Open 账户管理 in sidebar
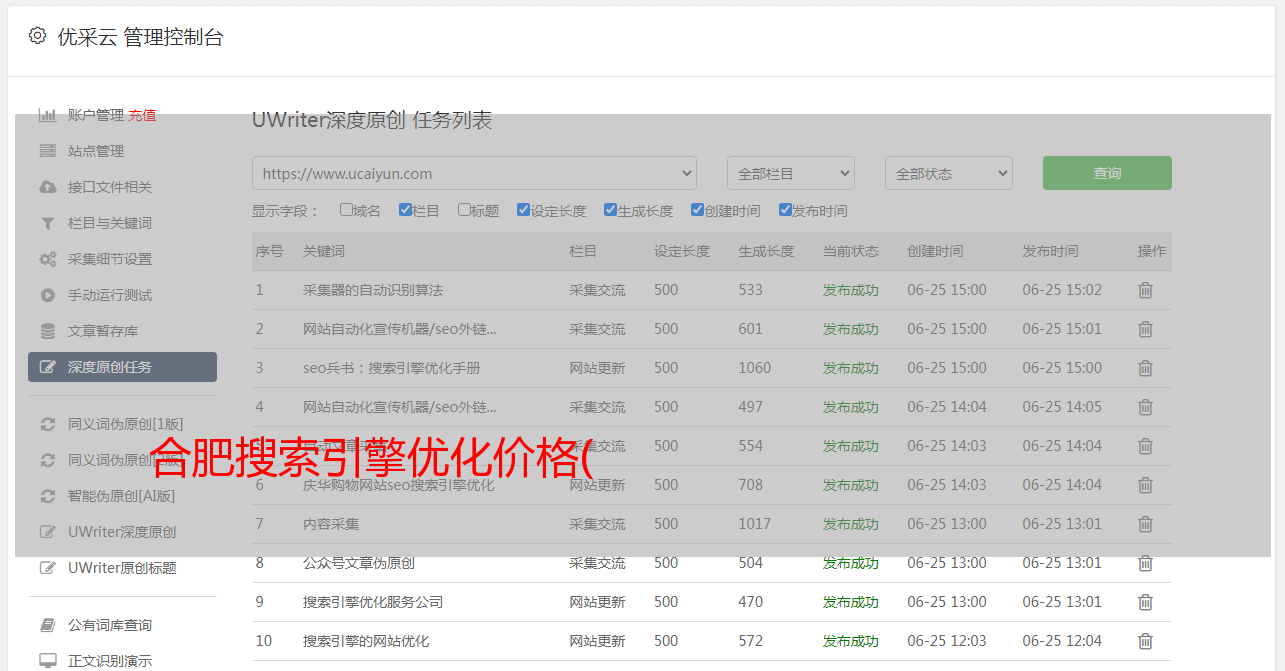Viewport: 1285px width, 671px height. (x=95, y=115)
